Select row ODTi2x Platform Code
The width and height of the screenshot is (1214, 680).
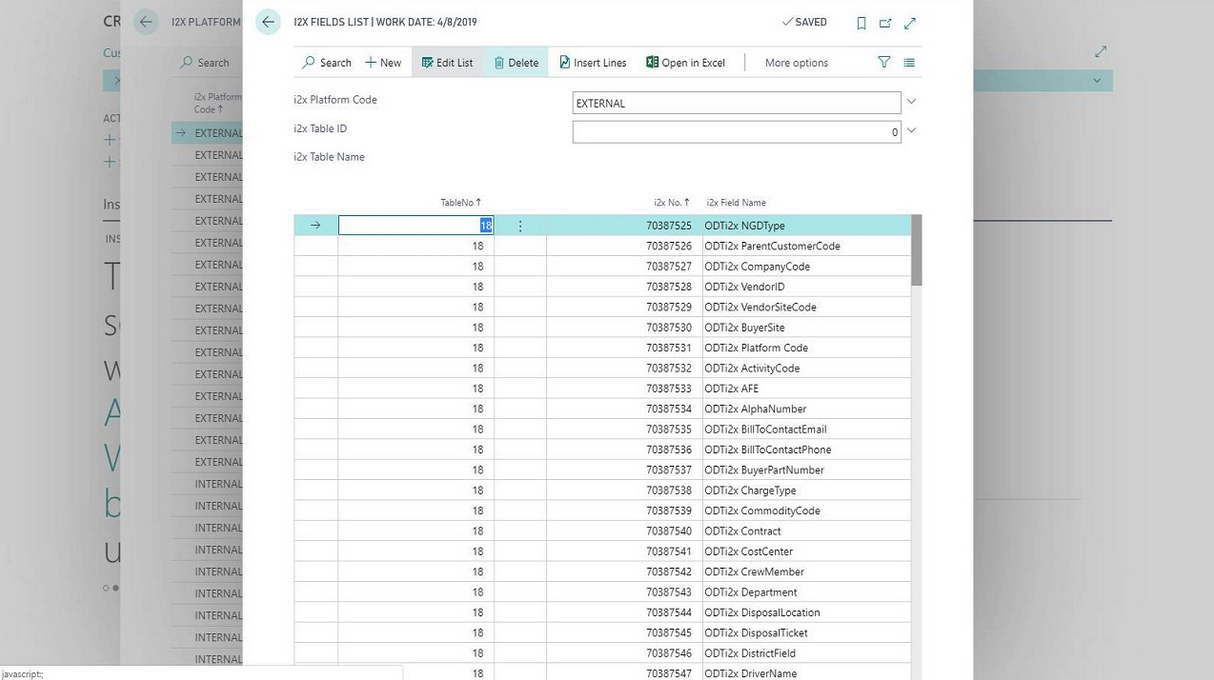[x=602, y=348]
